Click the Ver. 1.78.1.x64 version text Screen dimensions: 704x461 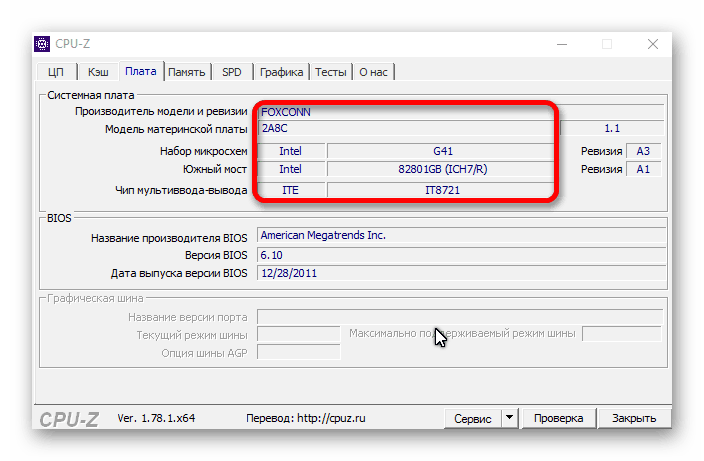click(156, 418)
